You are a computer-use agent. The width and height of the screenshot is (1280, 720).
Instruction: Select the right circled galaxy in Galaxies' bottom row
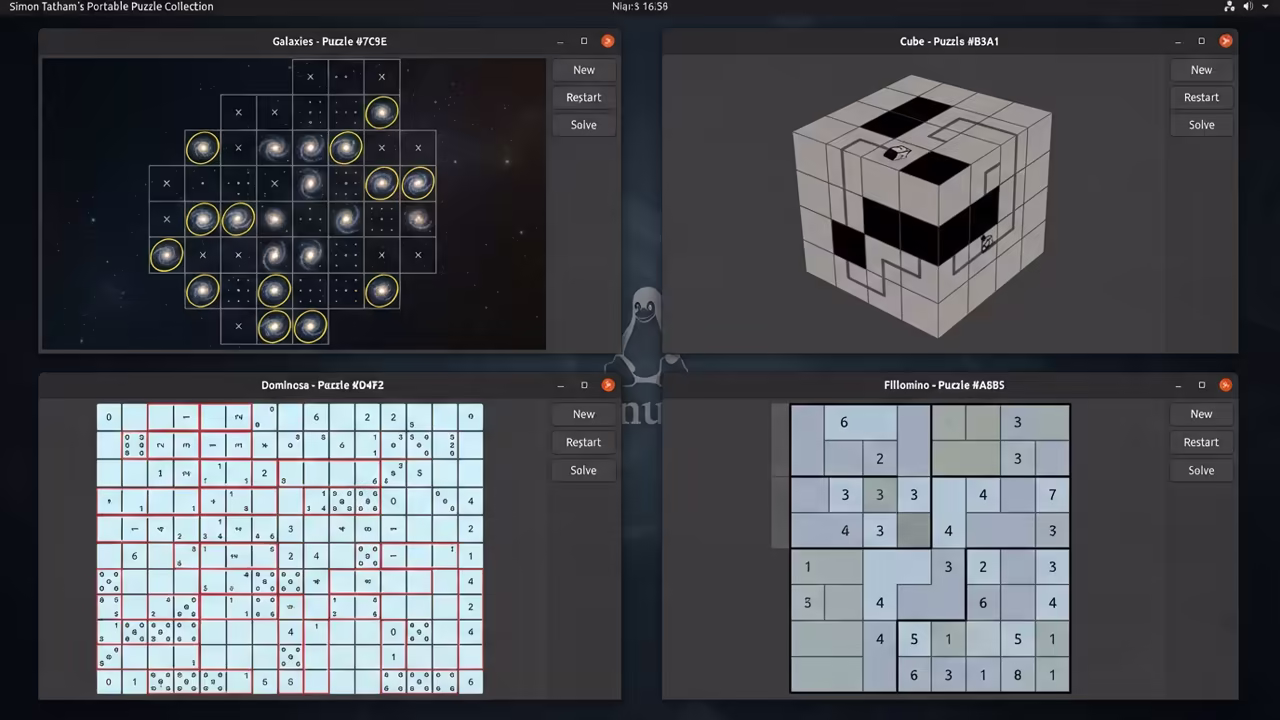click(x=310, y=326)
